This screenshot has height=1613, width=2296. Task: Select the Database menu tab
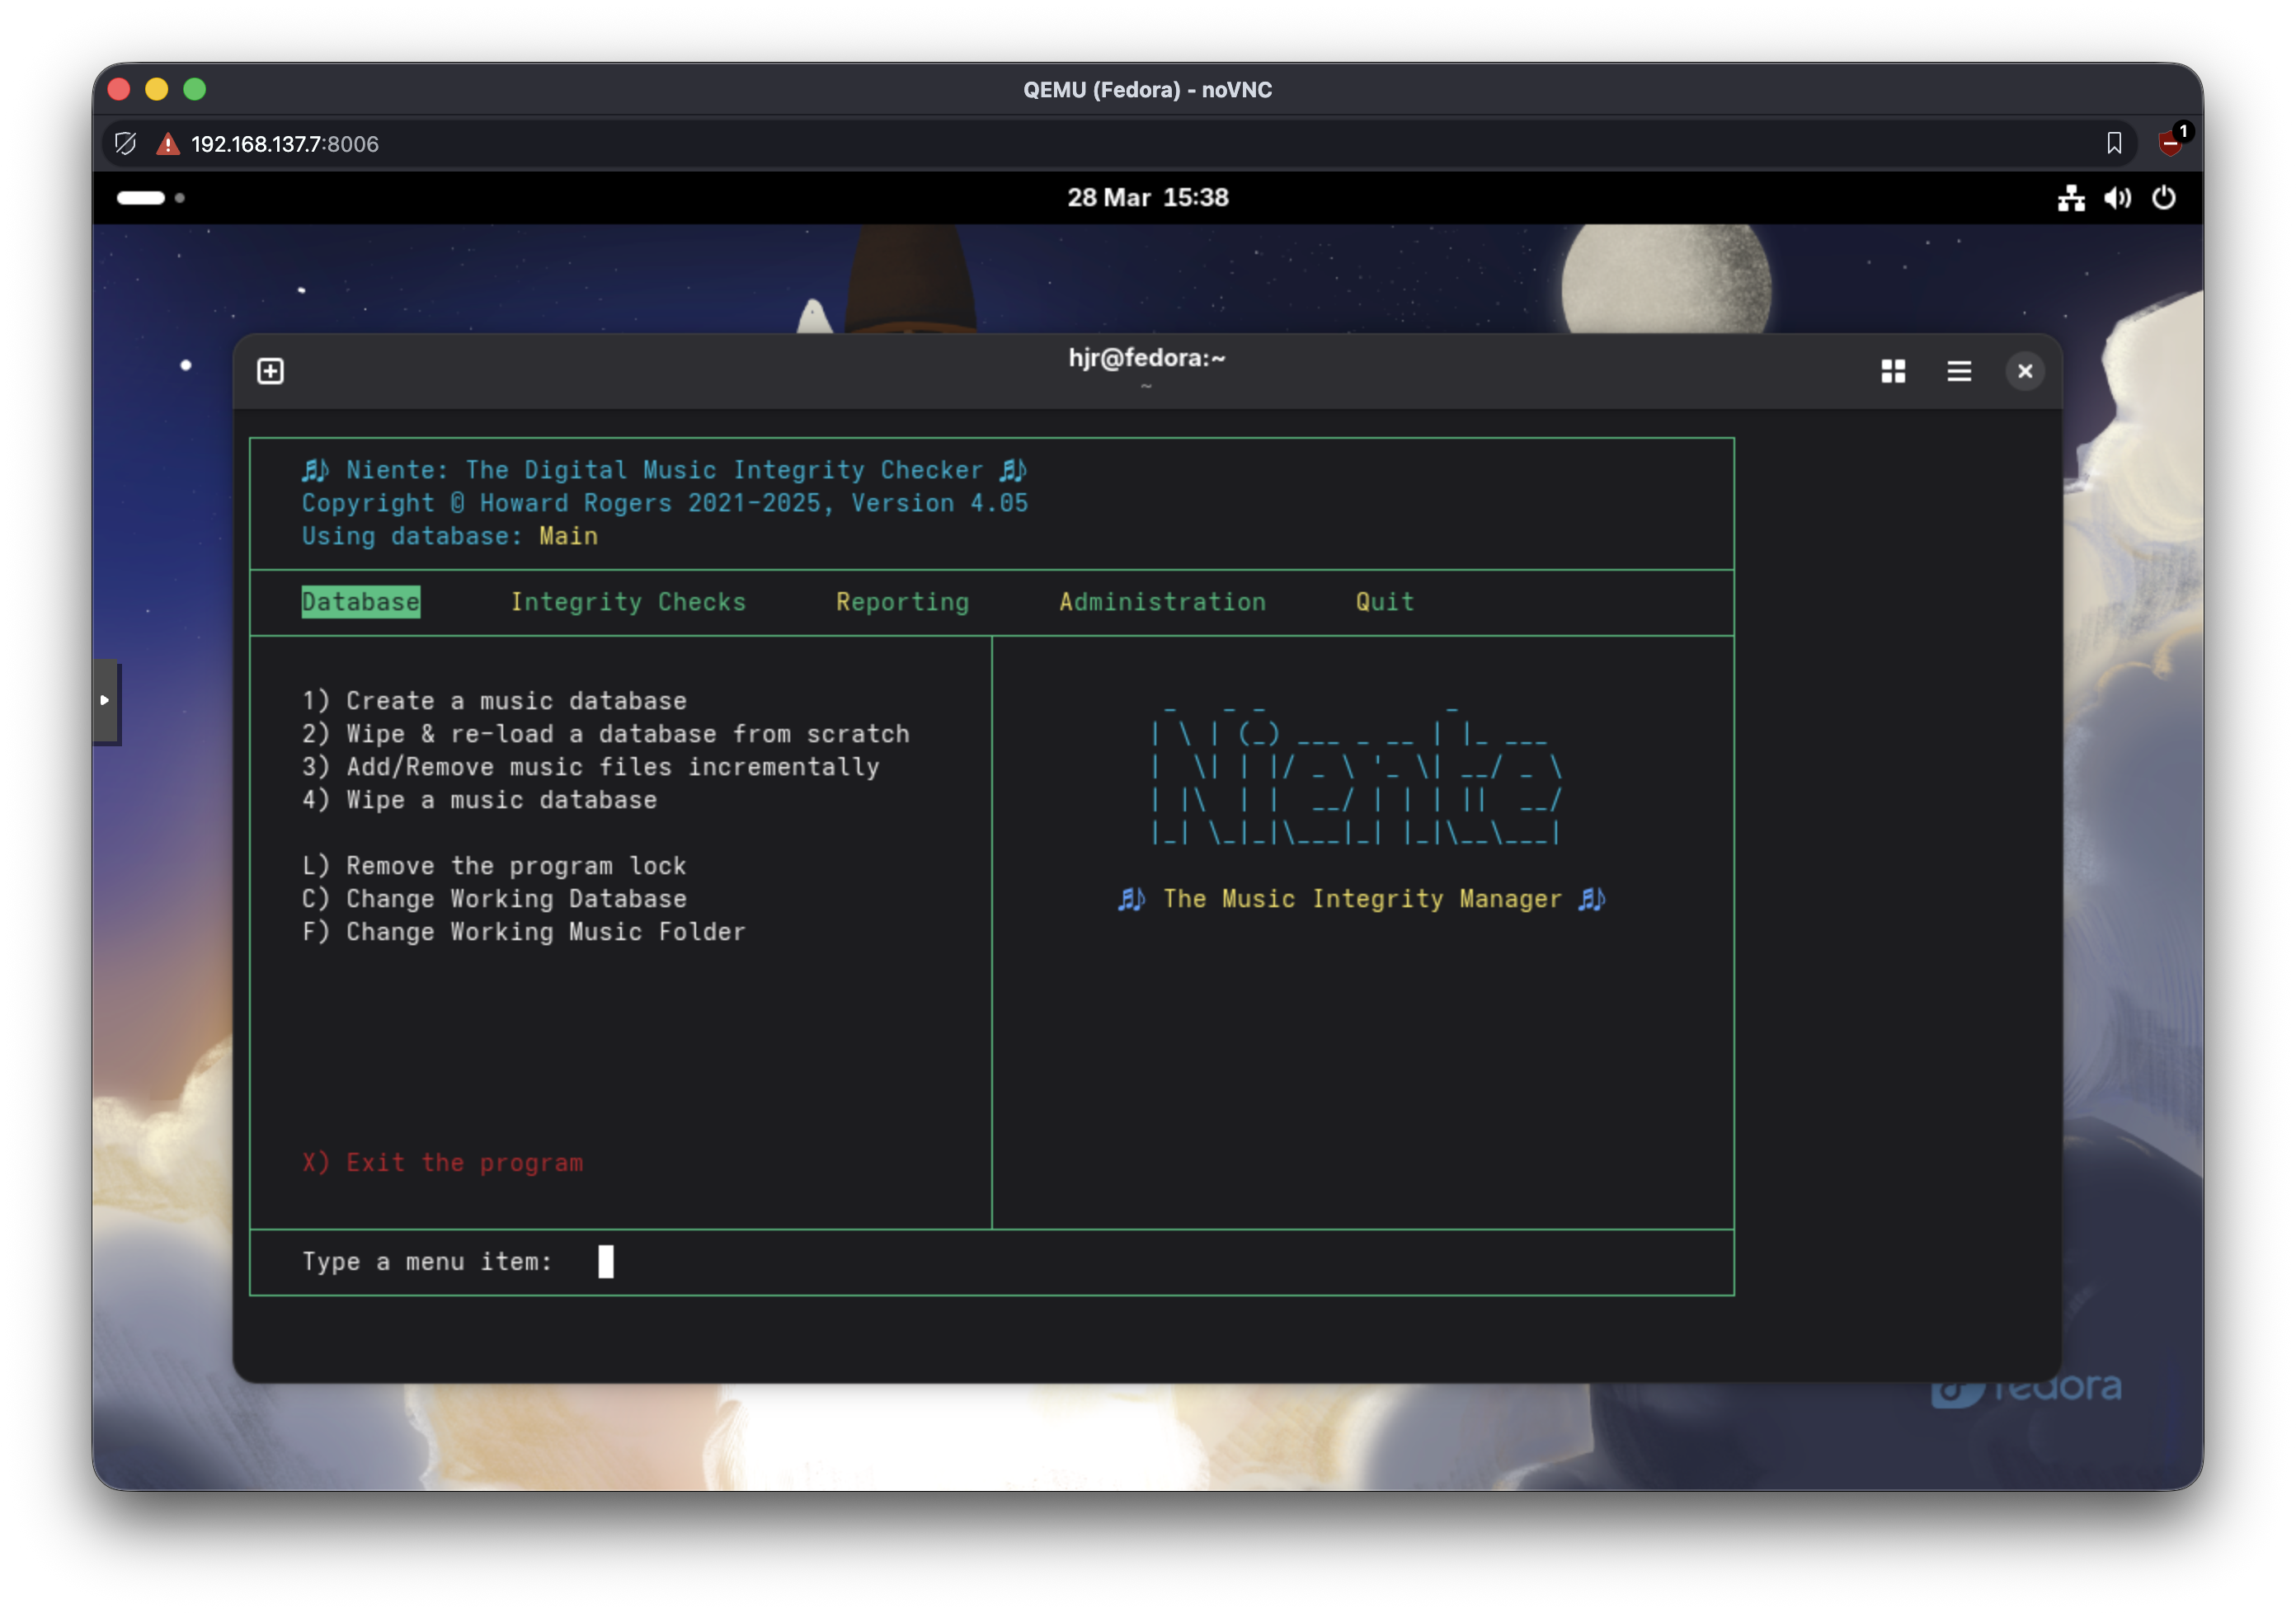[x=360, y=602]
